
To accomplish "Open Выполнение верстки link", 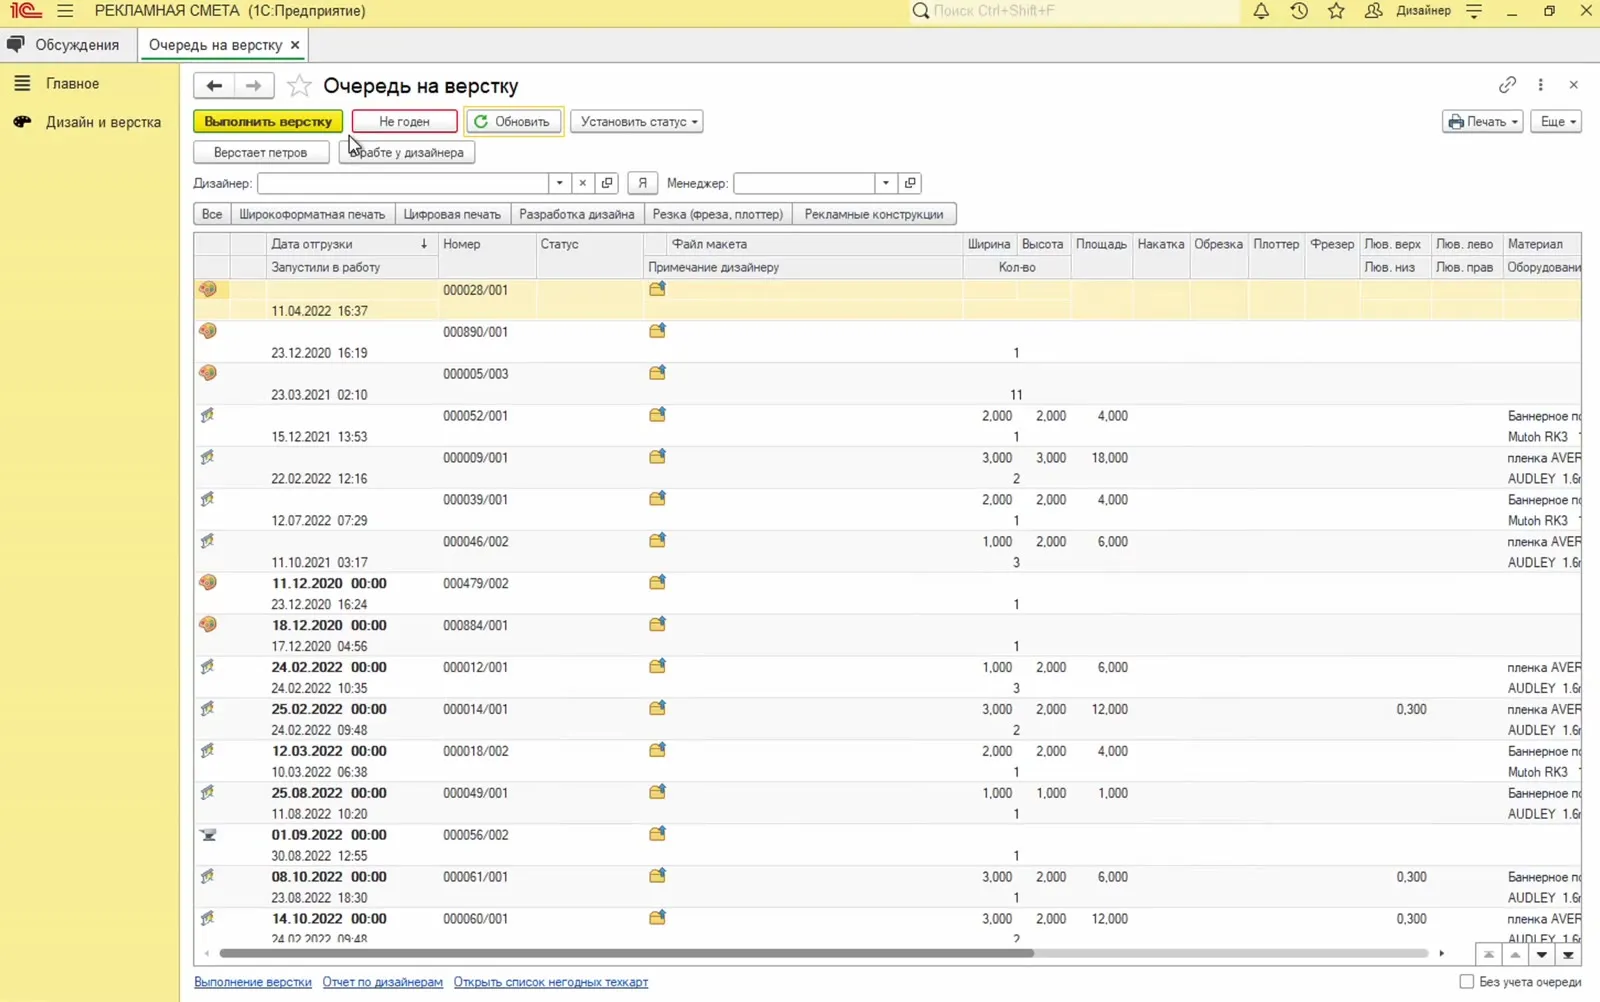I will coord(253,982).
